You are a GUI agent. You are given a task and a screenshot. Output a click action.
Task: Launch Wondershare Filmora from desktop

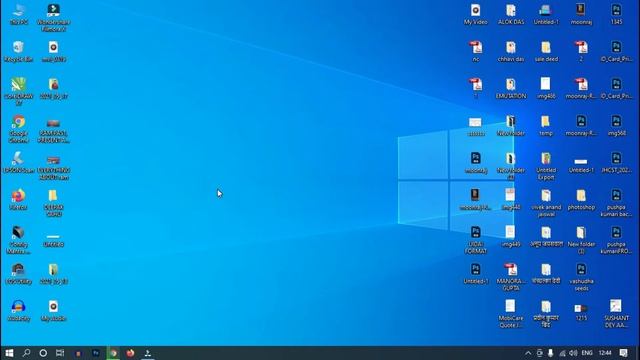click(x=53, y=18)
